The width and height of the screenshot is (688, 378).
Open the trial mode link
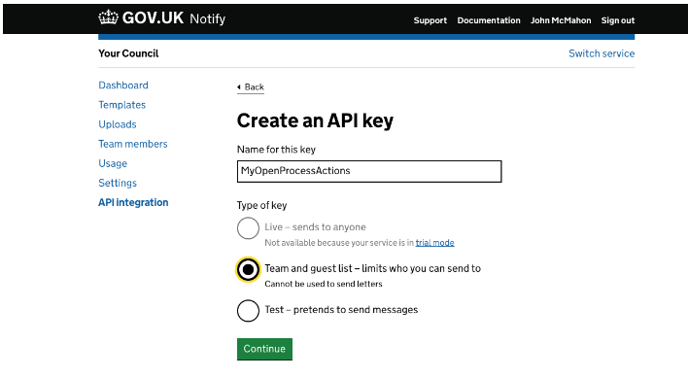[435, 243]
